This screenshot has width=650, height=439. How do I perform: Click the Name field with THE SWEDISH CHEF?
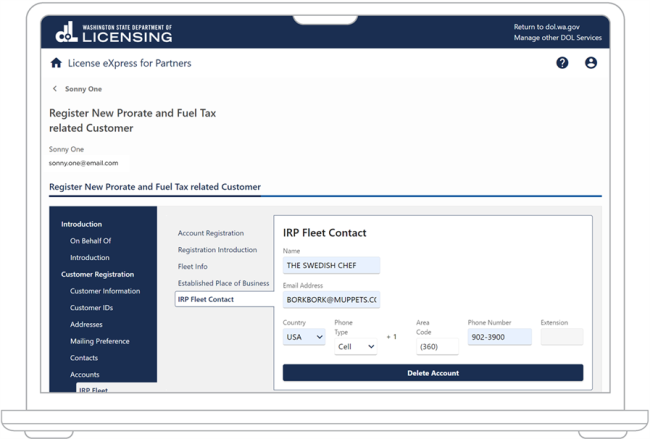(331, 266)
